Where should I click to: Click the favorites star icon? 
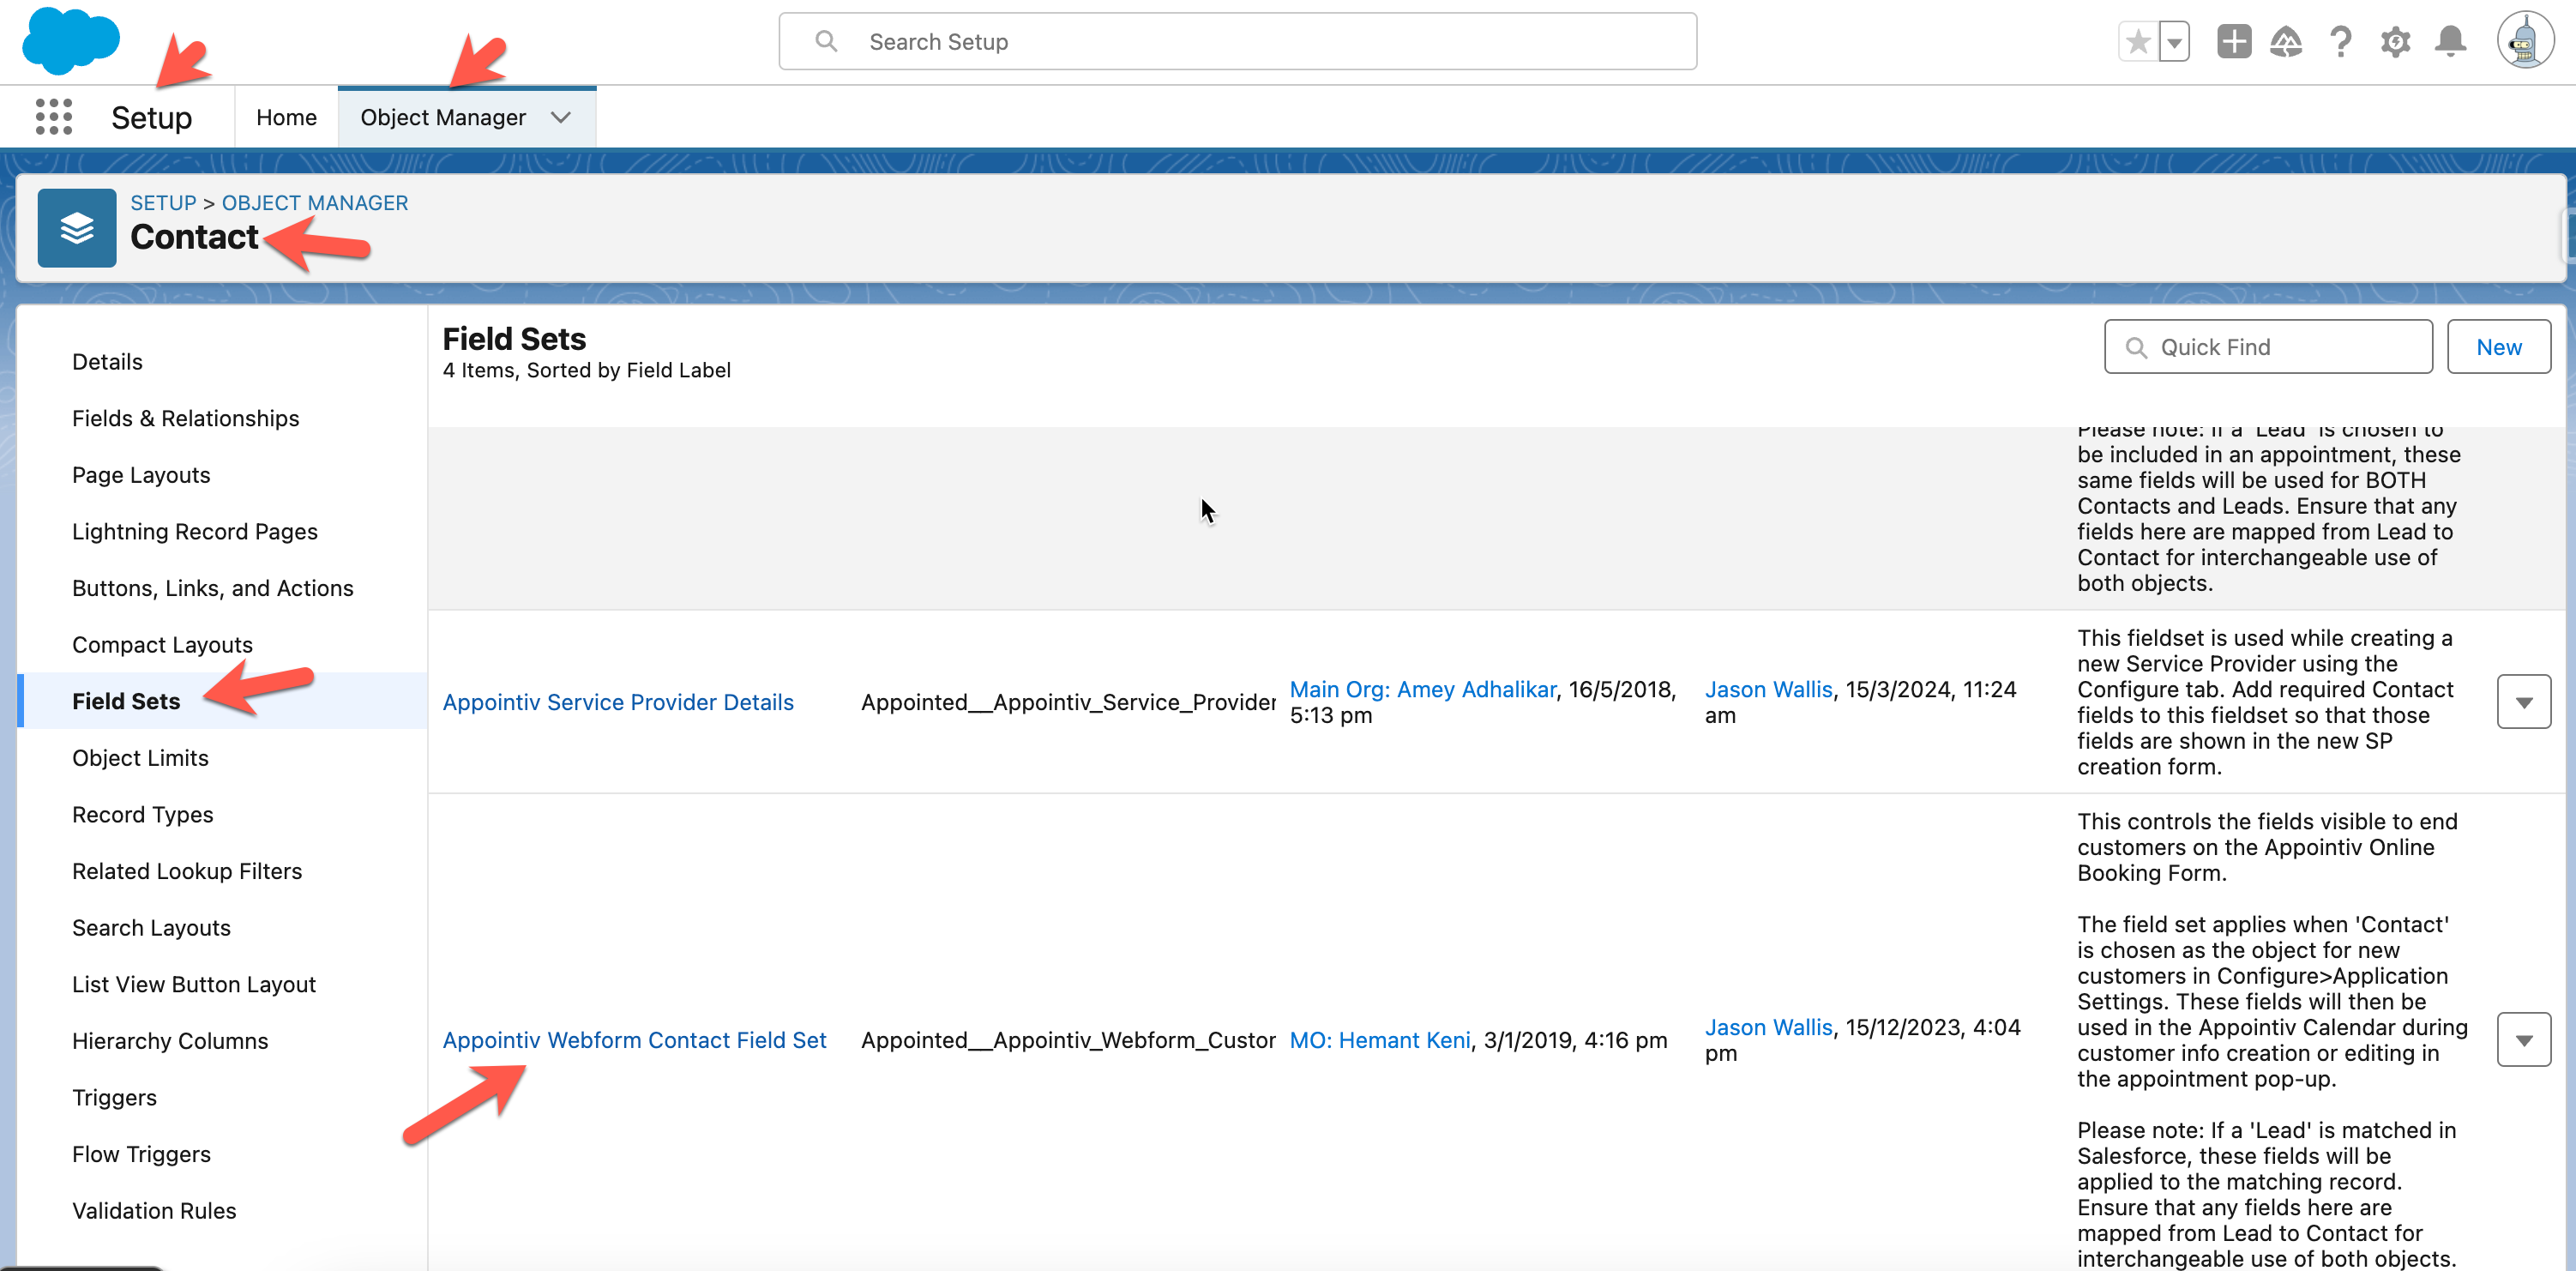pos(2138,42)
